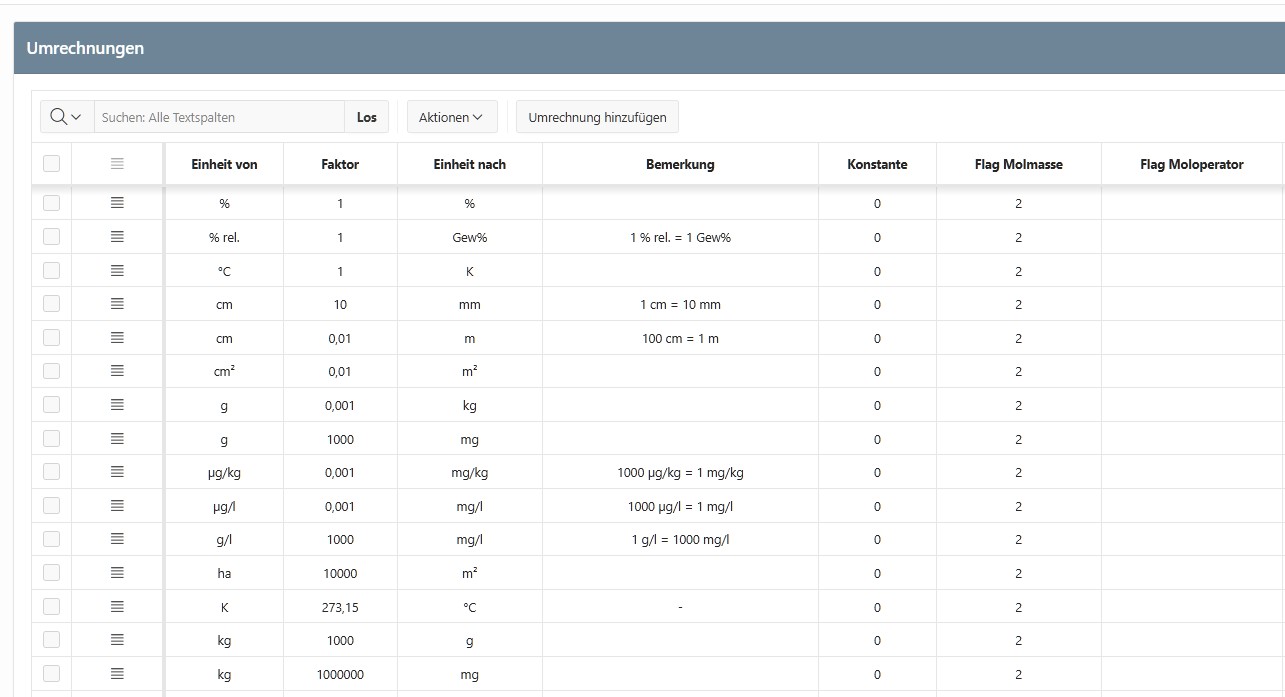Select the checkbox of the % rel. row
The width and height of the screenshot is (1285, 697).
52,237
